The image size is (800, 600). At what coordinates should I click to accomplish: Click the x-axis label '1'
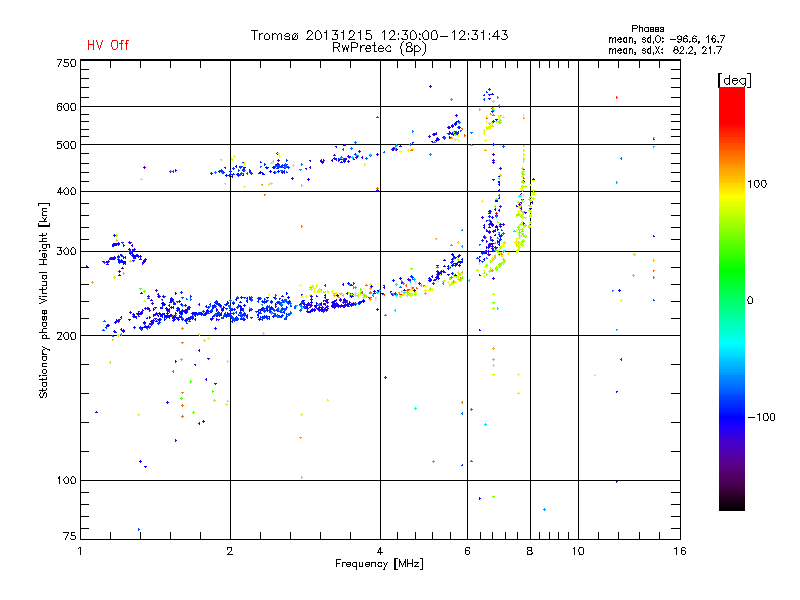pyautogui.click(x=80, y=551)
